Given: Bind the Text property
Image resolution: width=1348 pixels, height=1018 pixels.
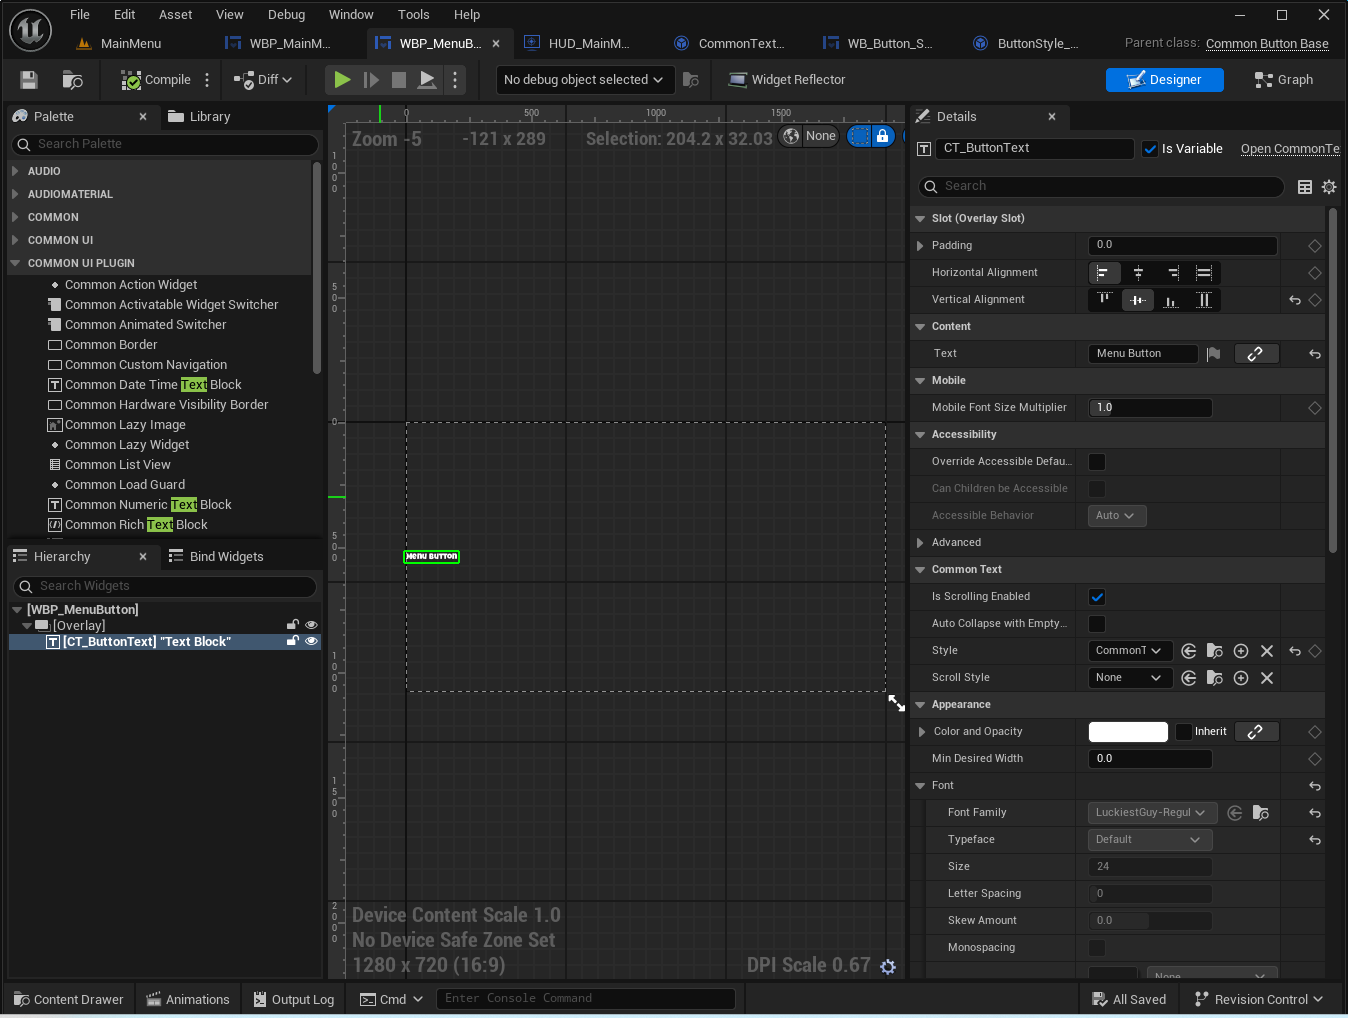Looking at the screenshot, I should (x=1256, y=354).
